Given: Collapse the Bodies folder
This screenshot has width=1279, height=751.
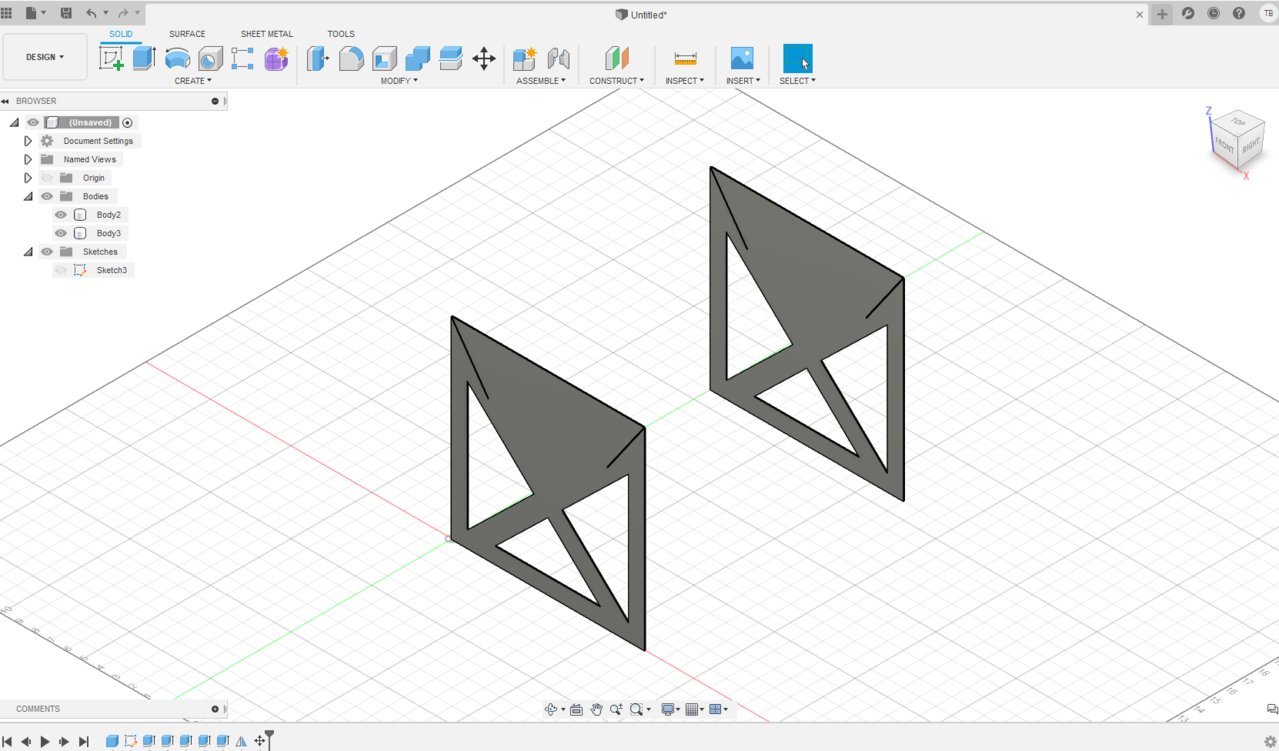Looking at the screenshot, I should tap(28, 196).
